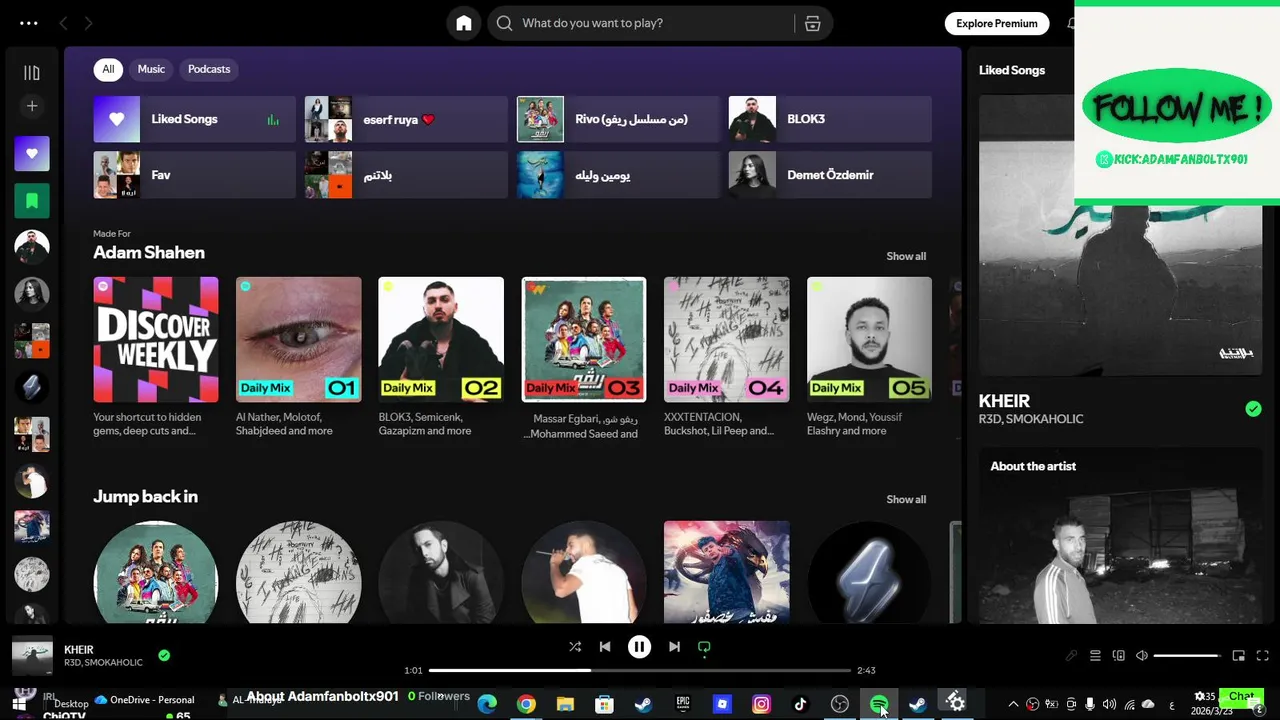Open the three-dots app menu
This screenshot has height=720, width=1280.
pyautogui.click(x=29, y=23)
